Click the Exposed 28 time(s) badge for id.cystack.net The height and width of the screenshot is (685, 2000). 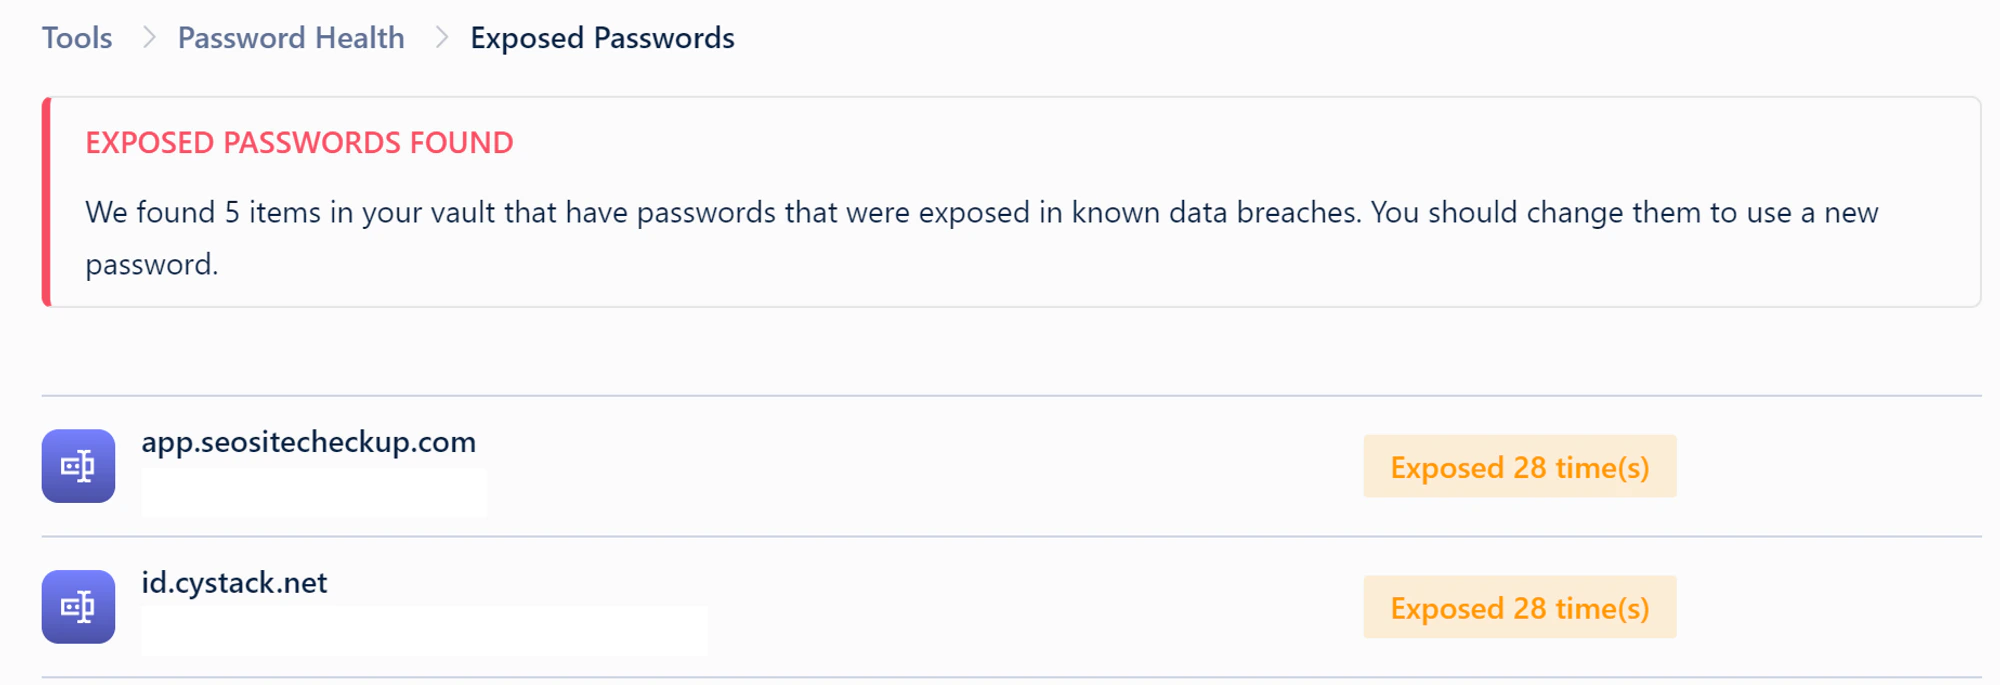click(x=1519, y=607)
